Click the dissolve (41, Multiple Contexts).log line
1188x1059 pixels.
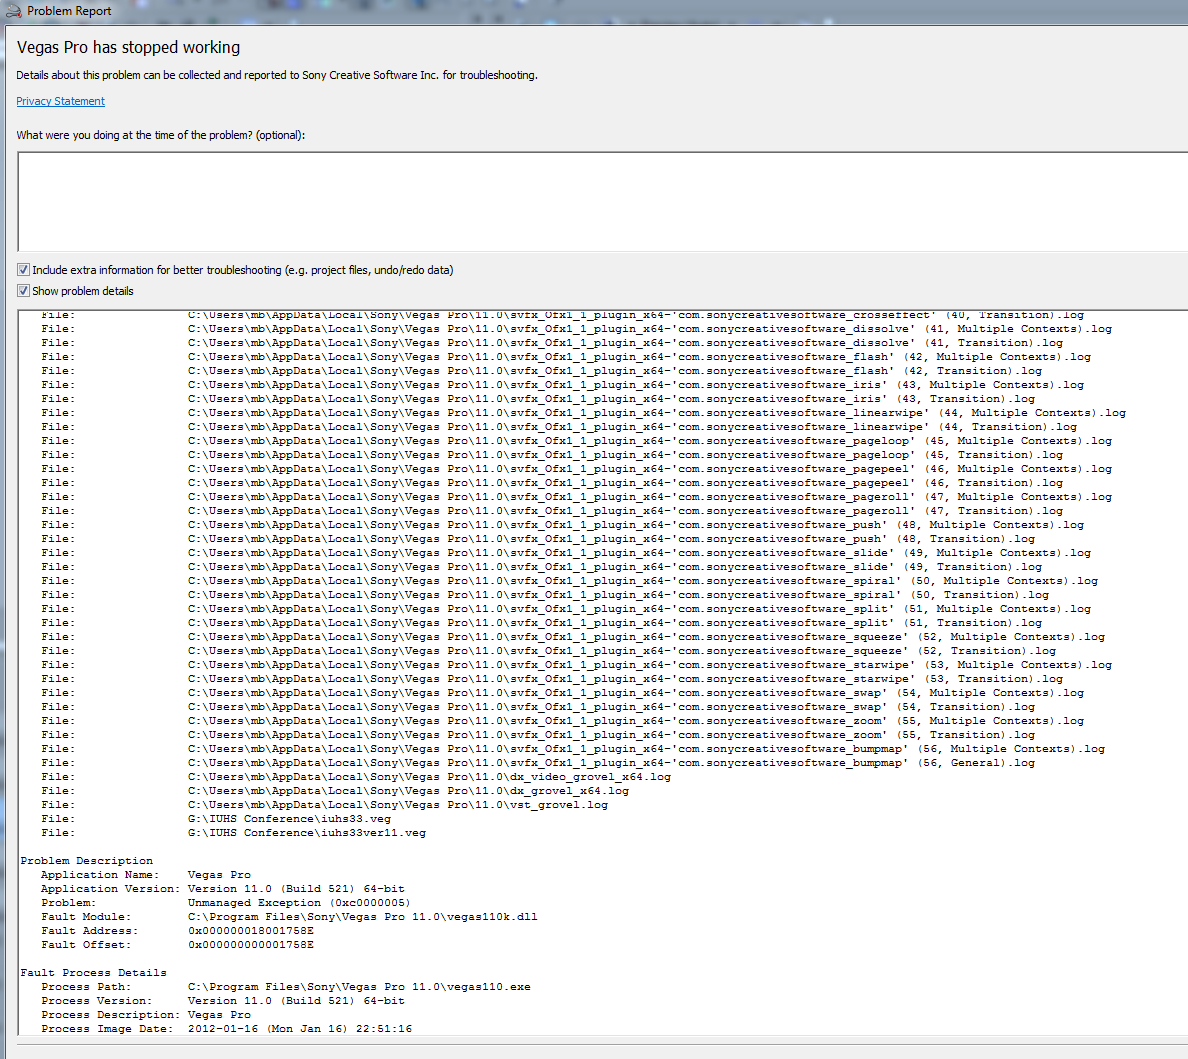[577, 329]
